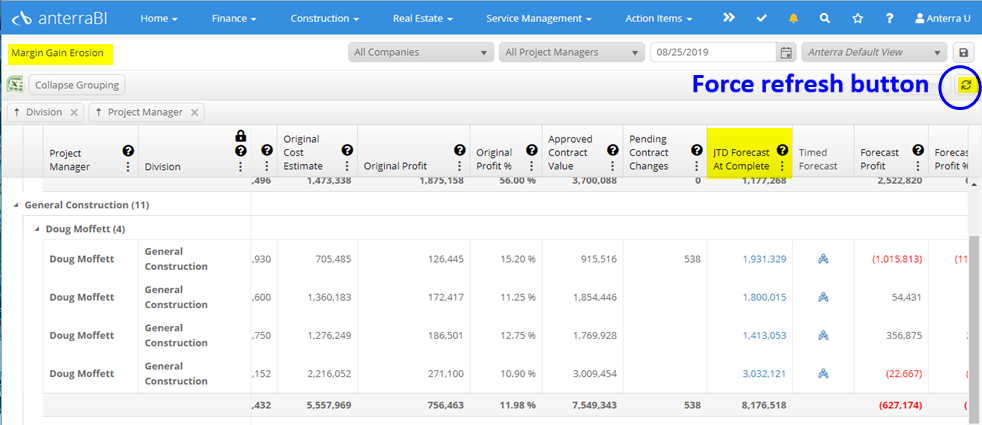Open calendar picker next to date field
The height and width of the screenshot is (425, 982).
coord(786,52)
